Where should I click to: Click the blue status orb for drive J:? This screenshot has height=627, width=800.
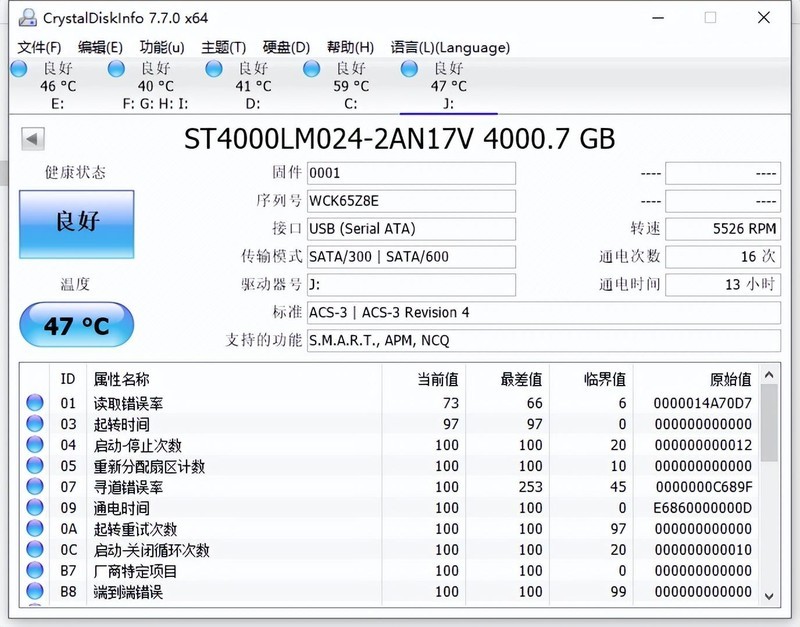pyautogui.click(x=409, y=68)
